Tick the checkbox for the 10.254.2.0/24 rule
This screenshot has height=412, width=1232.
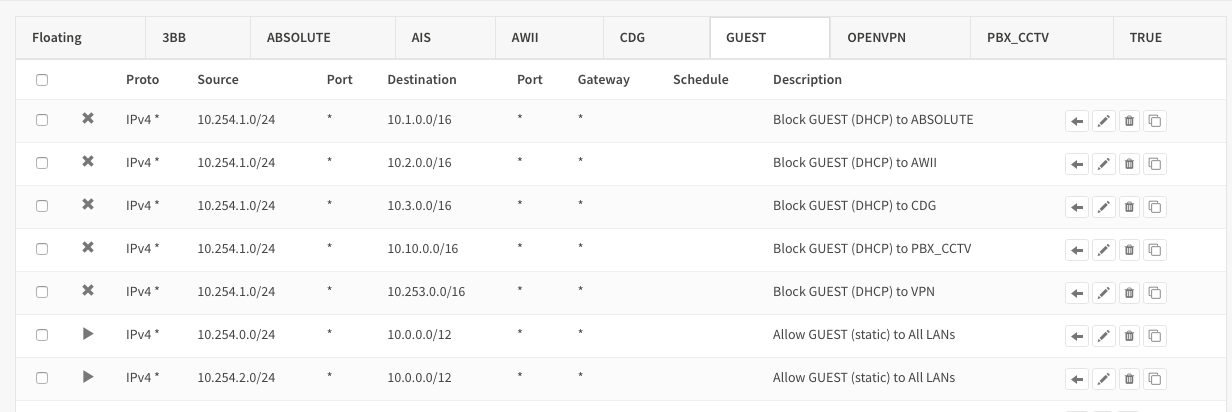[42, 378]
